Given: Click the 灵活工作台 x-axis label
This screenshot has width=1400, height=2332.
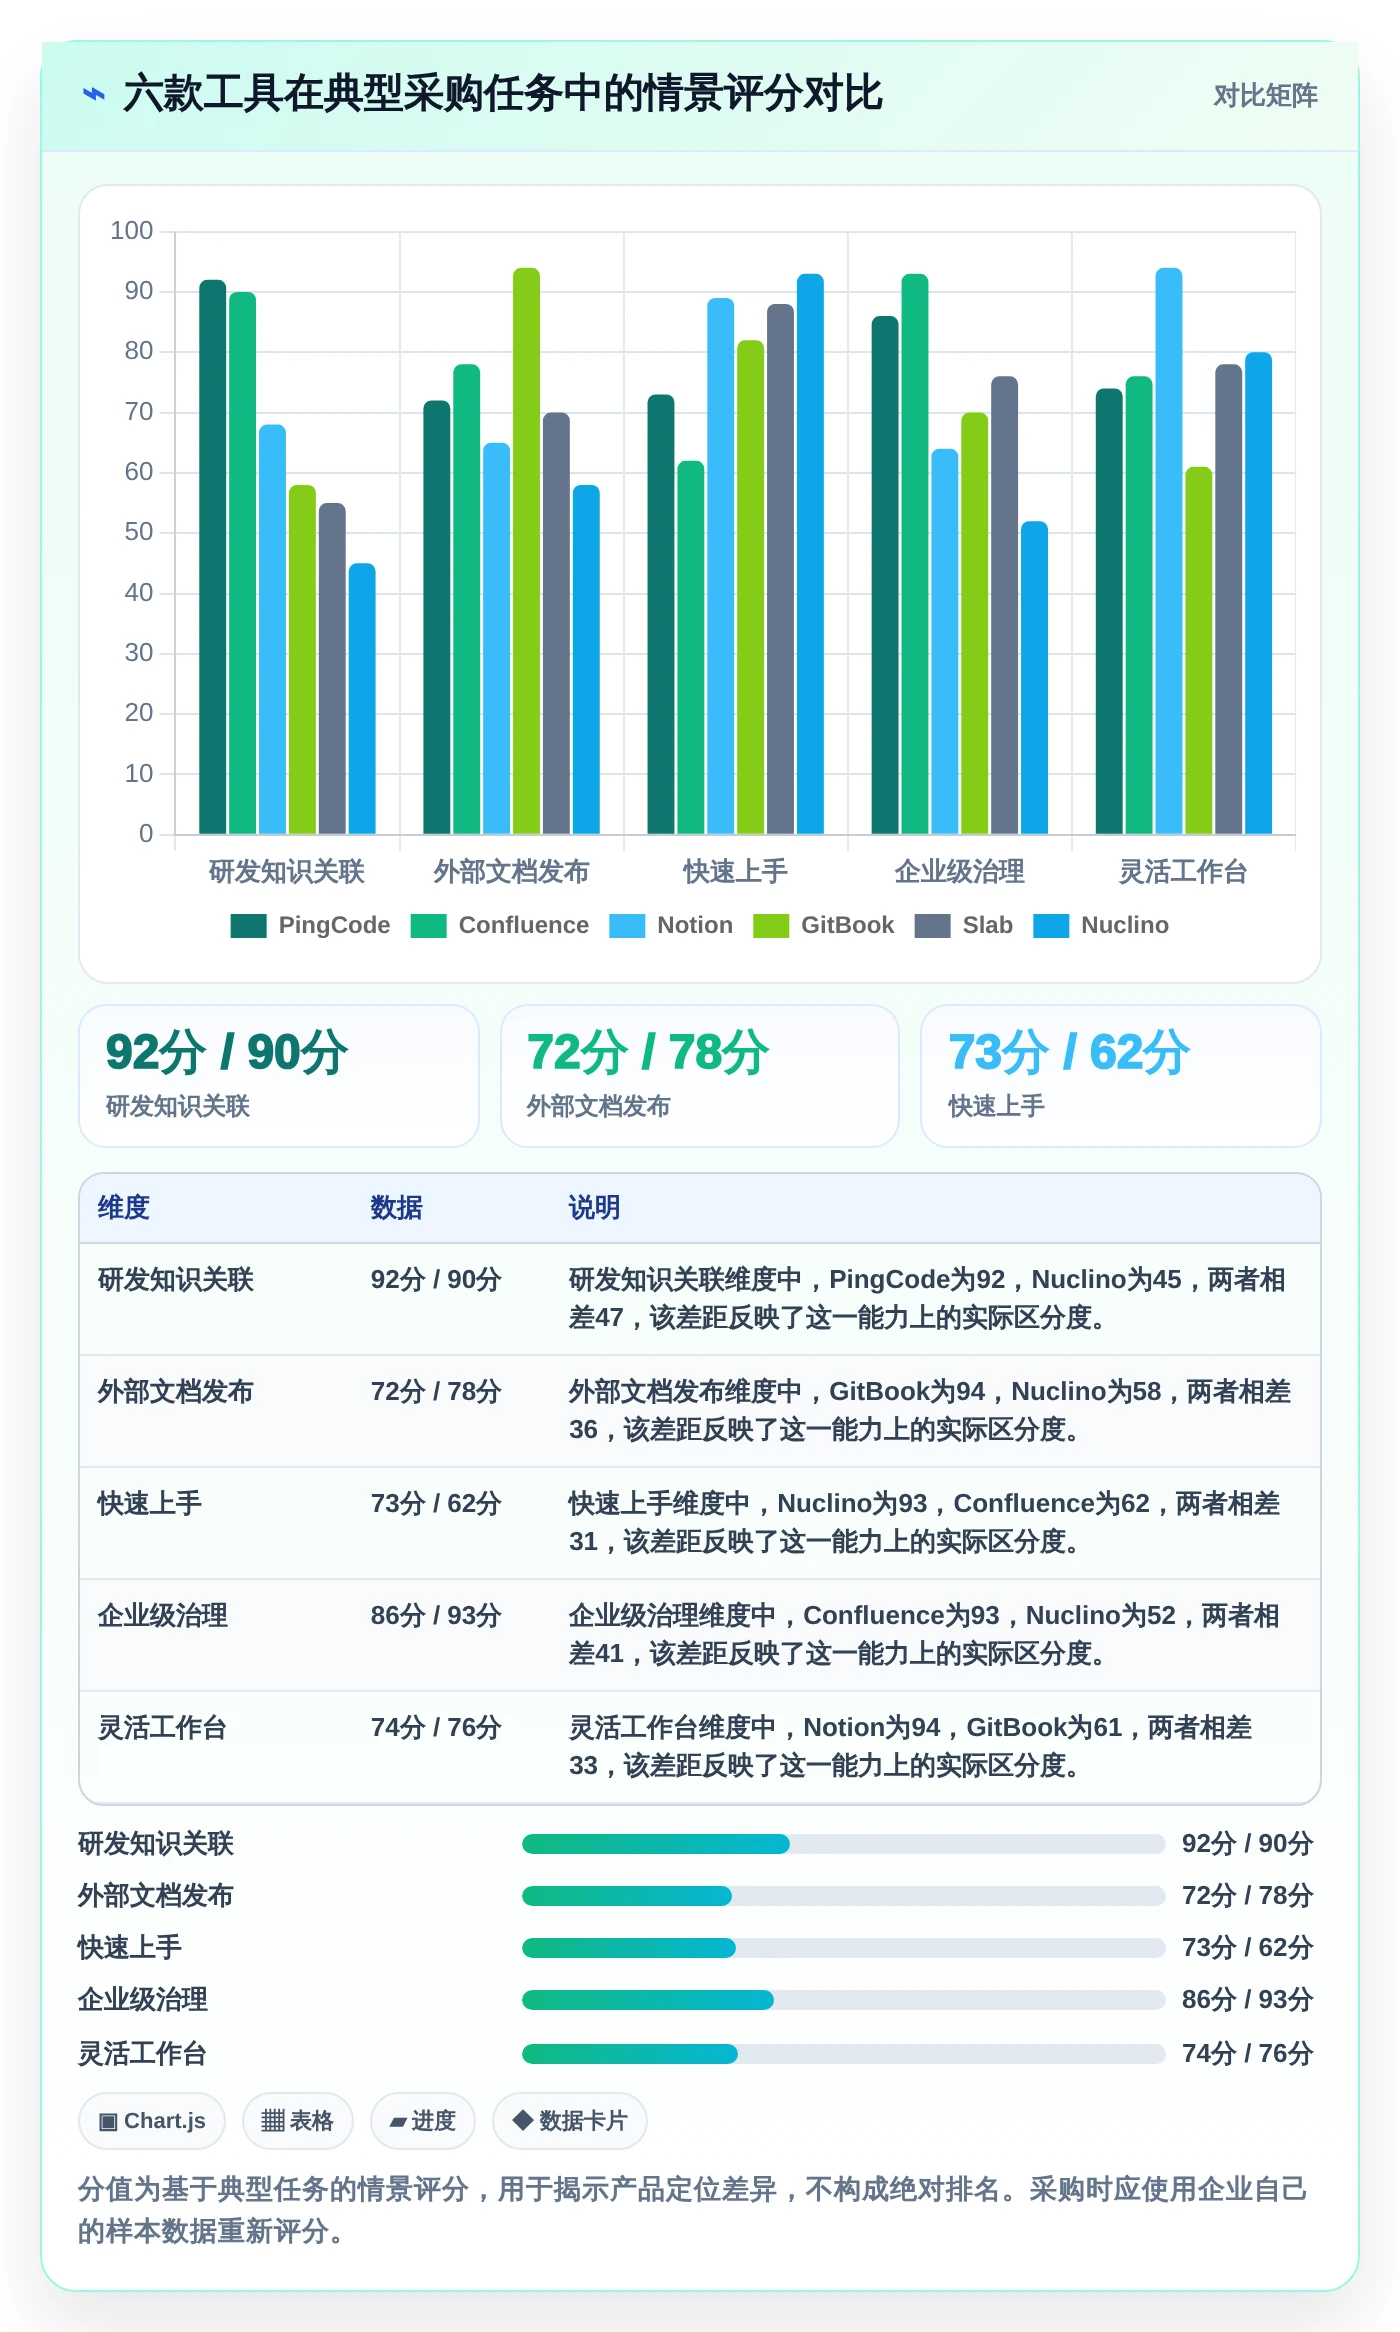Looking at the screenshot, I should [x=1183, y=872].
